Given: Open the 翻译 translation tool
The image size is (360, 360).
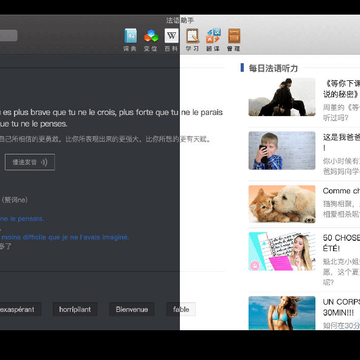Looking at the screenshot, I should (x=213, y=40).
